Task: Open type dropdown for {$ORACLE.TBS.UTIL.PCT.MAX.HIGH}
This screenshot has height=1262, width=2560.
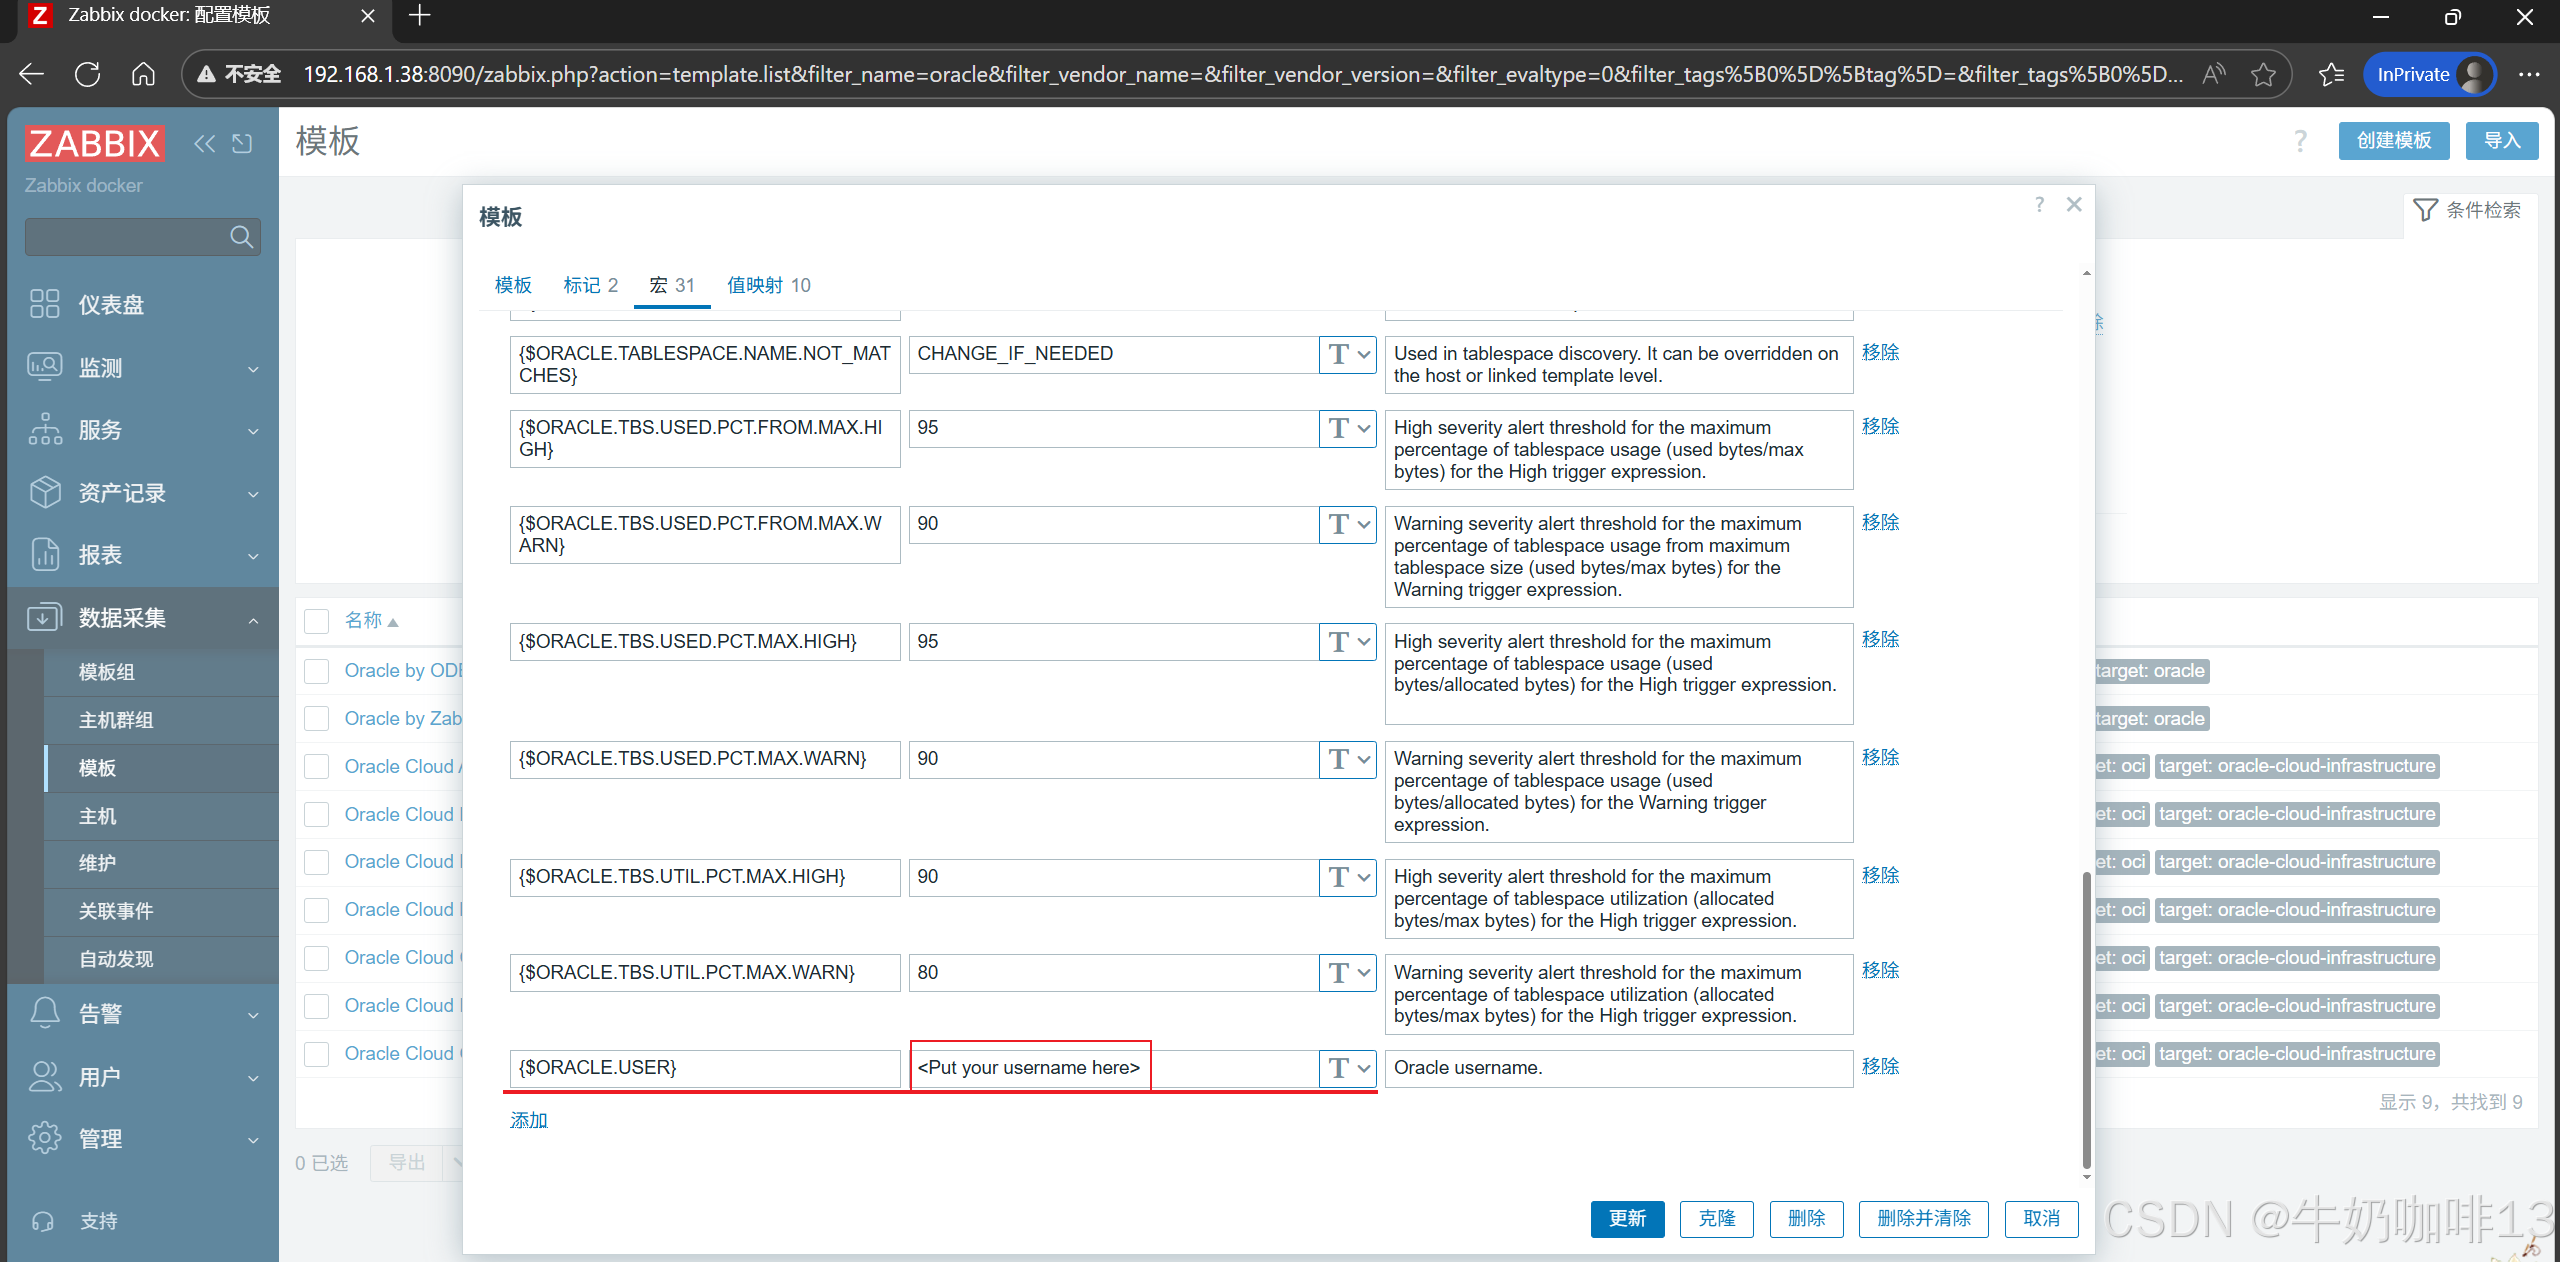Action: coord(1348,877)
